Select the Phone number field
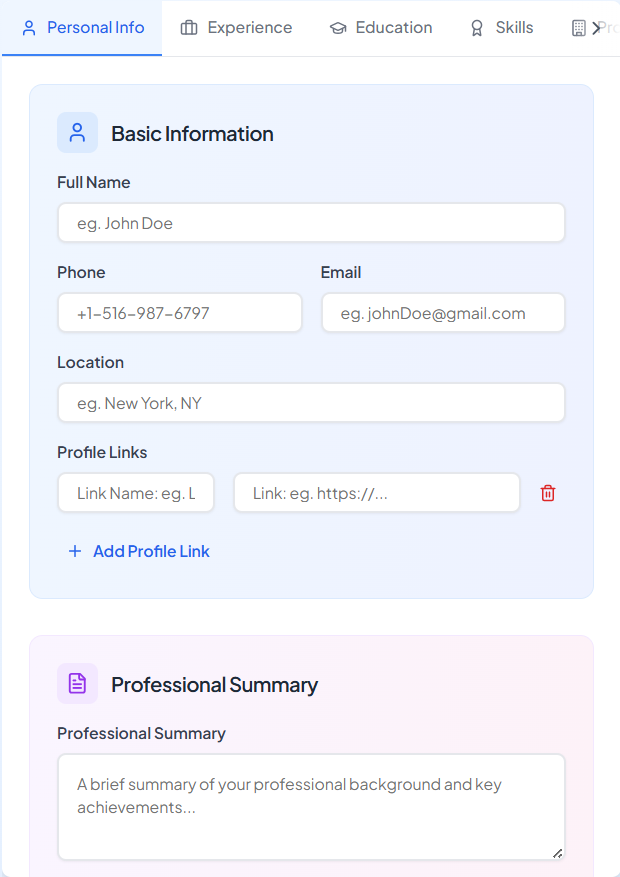The width and height of the screenshot is (620, 877). pos(180,312)
